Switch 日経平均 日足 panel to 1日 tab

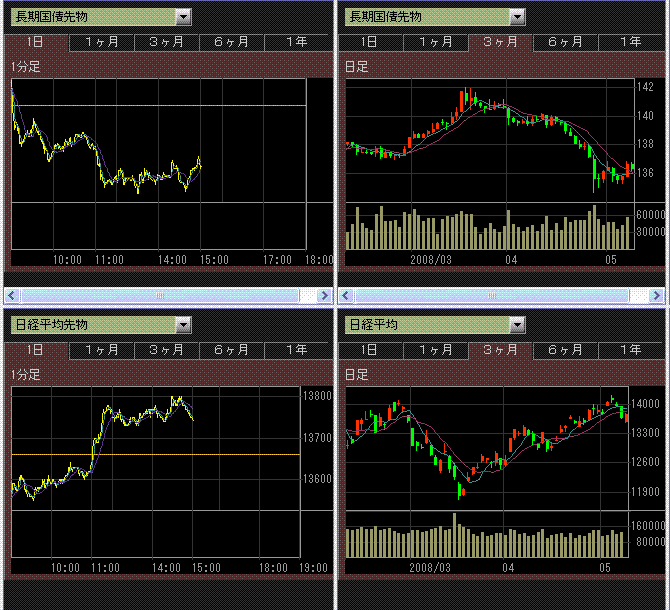click(369, 350)
